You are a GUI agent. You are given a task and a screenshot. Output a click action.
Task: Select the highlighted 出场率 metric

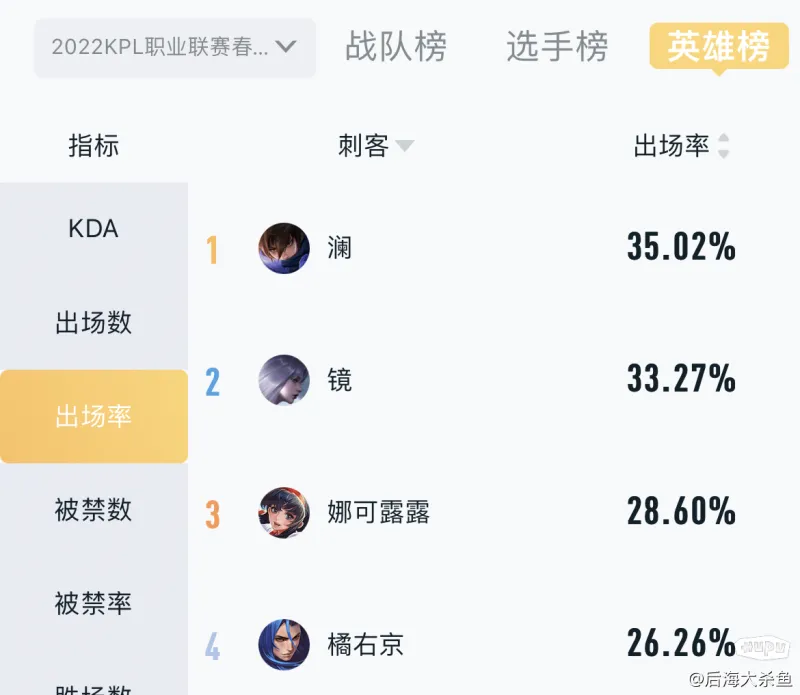click(93, 416)
